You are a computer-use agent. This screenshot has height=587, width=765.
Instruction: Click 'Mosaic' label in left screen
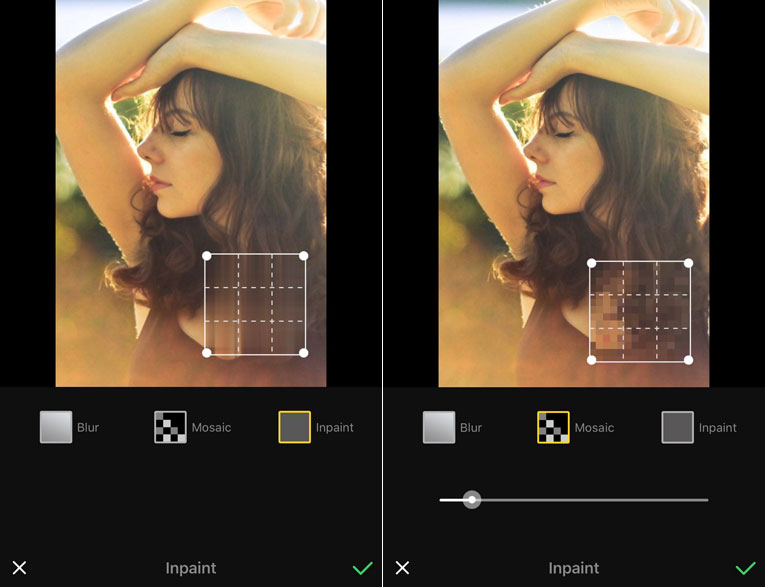[211, 427]
